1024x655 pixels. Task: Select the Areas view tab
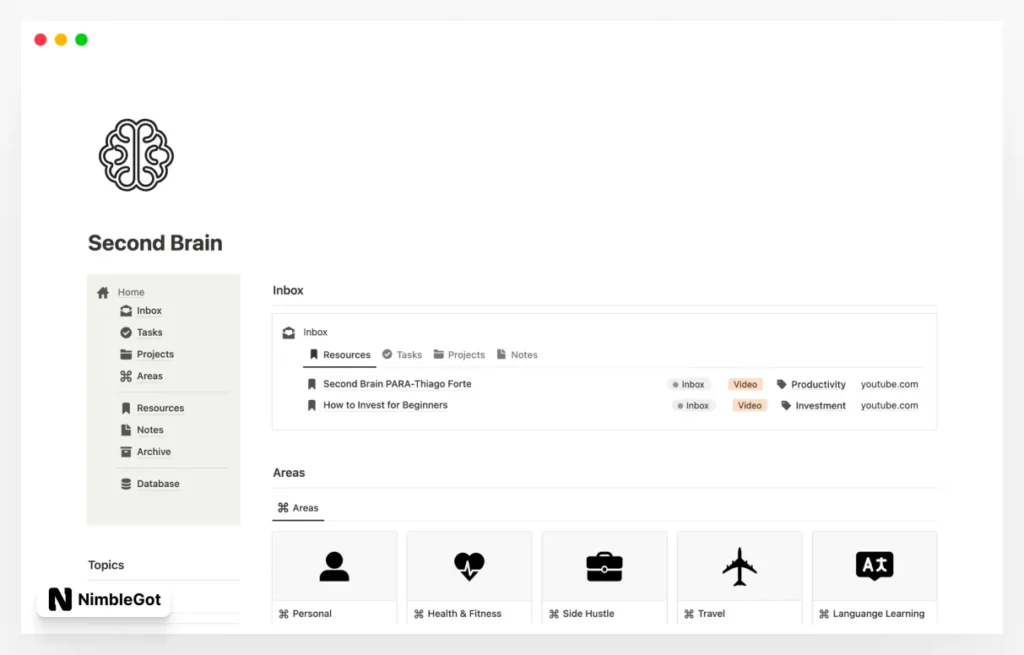click(298, 508)
